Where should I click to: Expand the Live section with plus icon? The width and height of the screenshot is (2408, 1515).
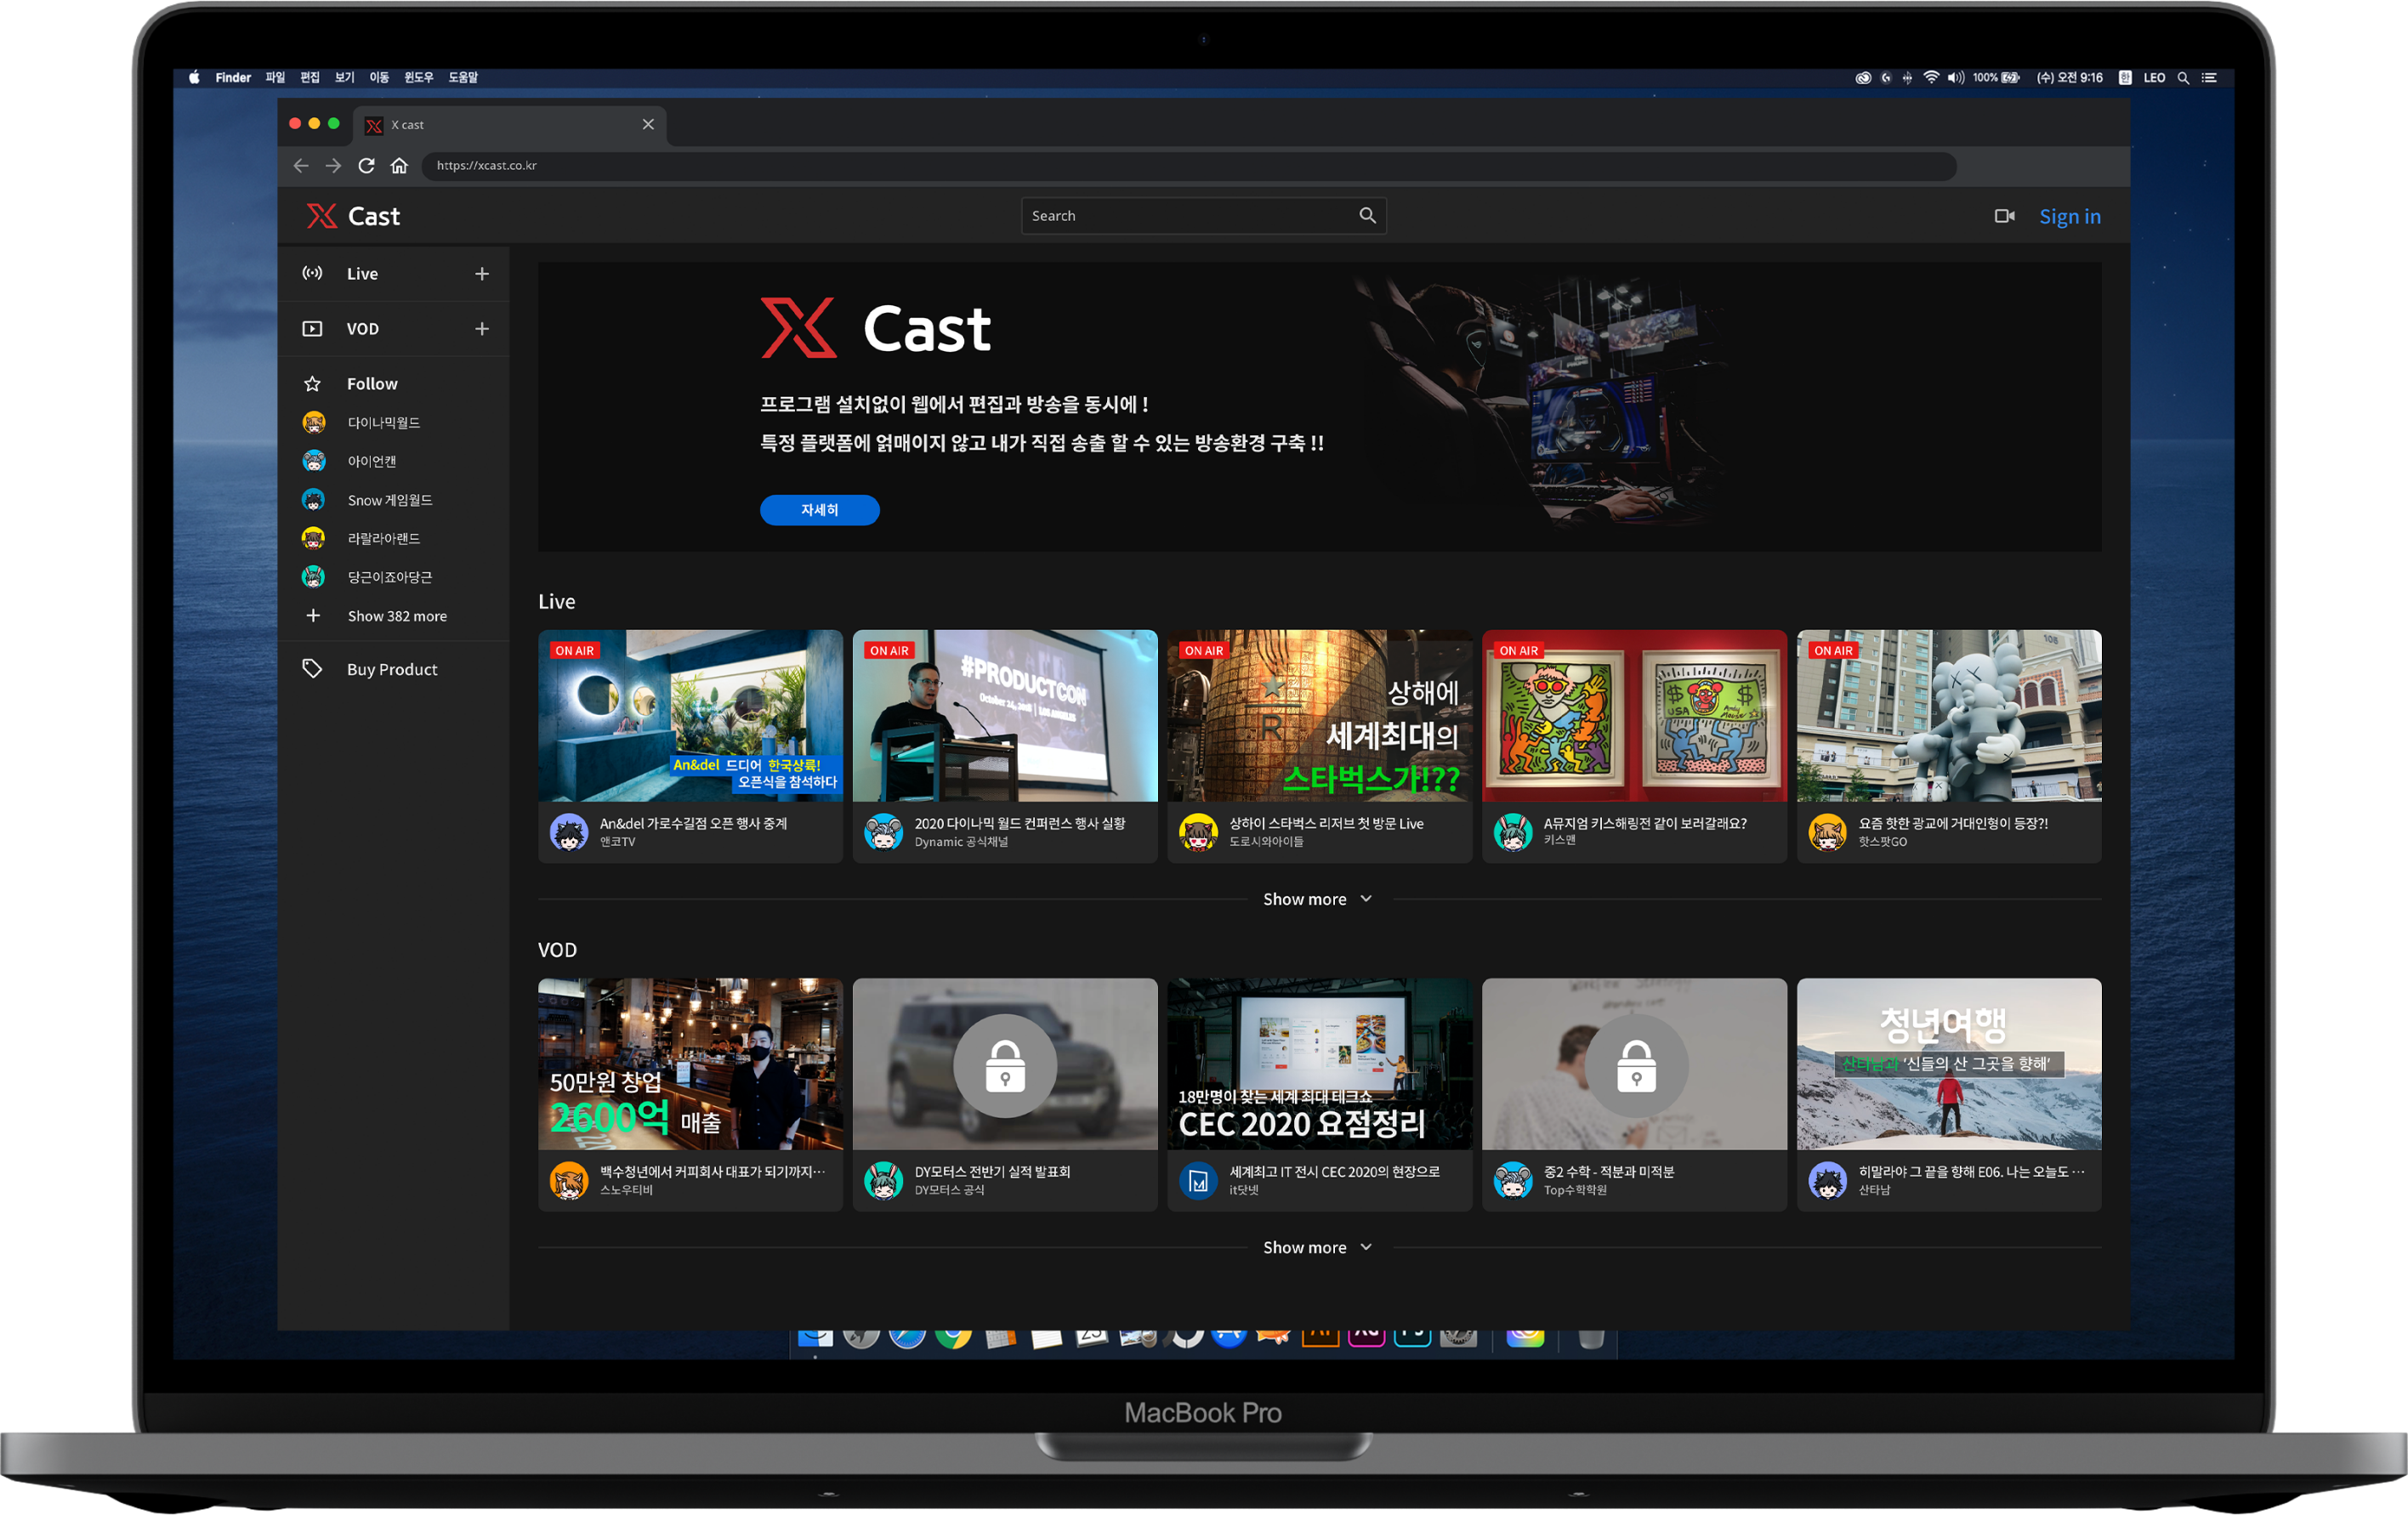click(482, 274)
